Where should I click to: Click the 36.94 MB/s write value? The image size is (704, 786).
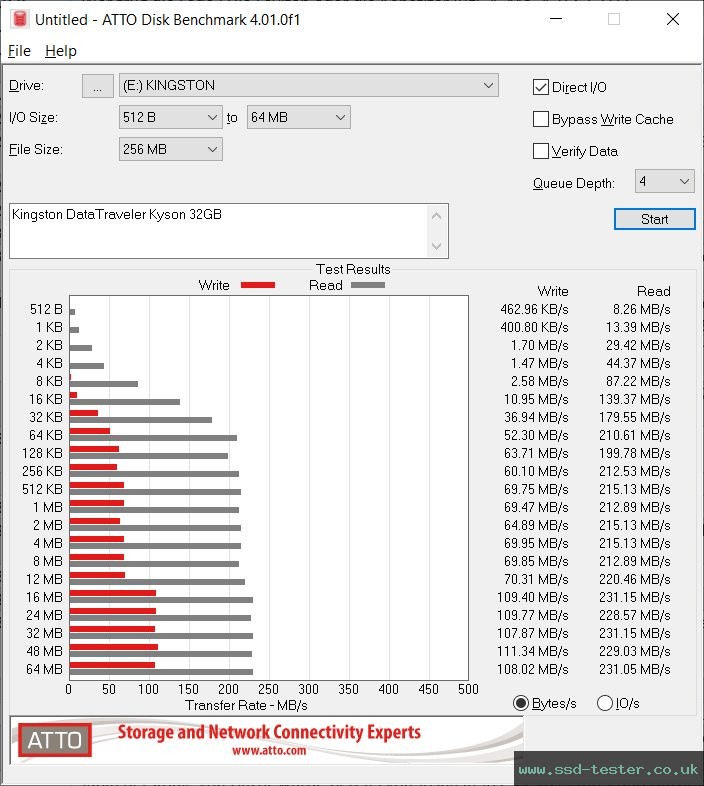coord(536,418)
